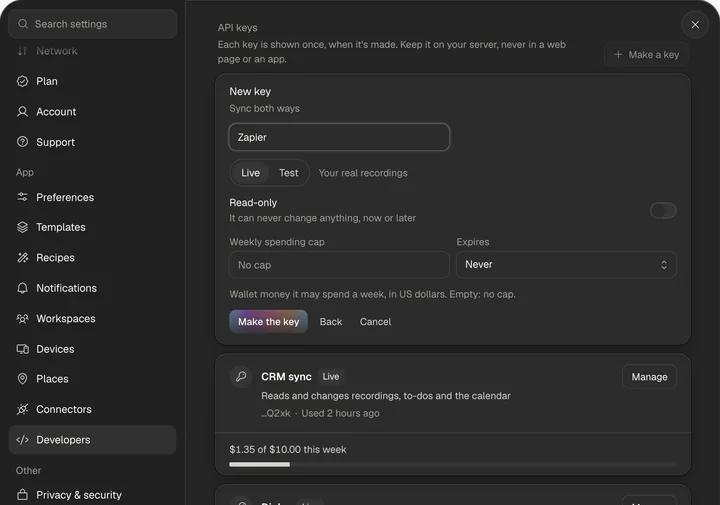Click the 'API keys' heading
Screen dimensions: 720x505
[x=237, y=28]
